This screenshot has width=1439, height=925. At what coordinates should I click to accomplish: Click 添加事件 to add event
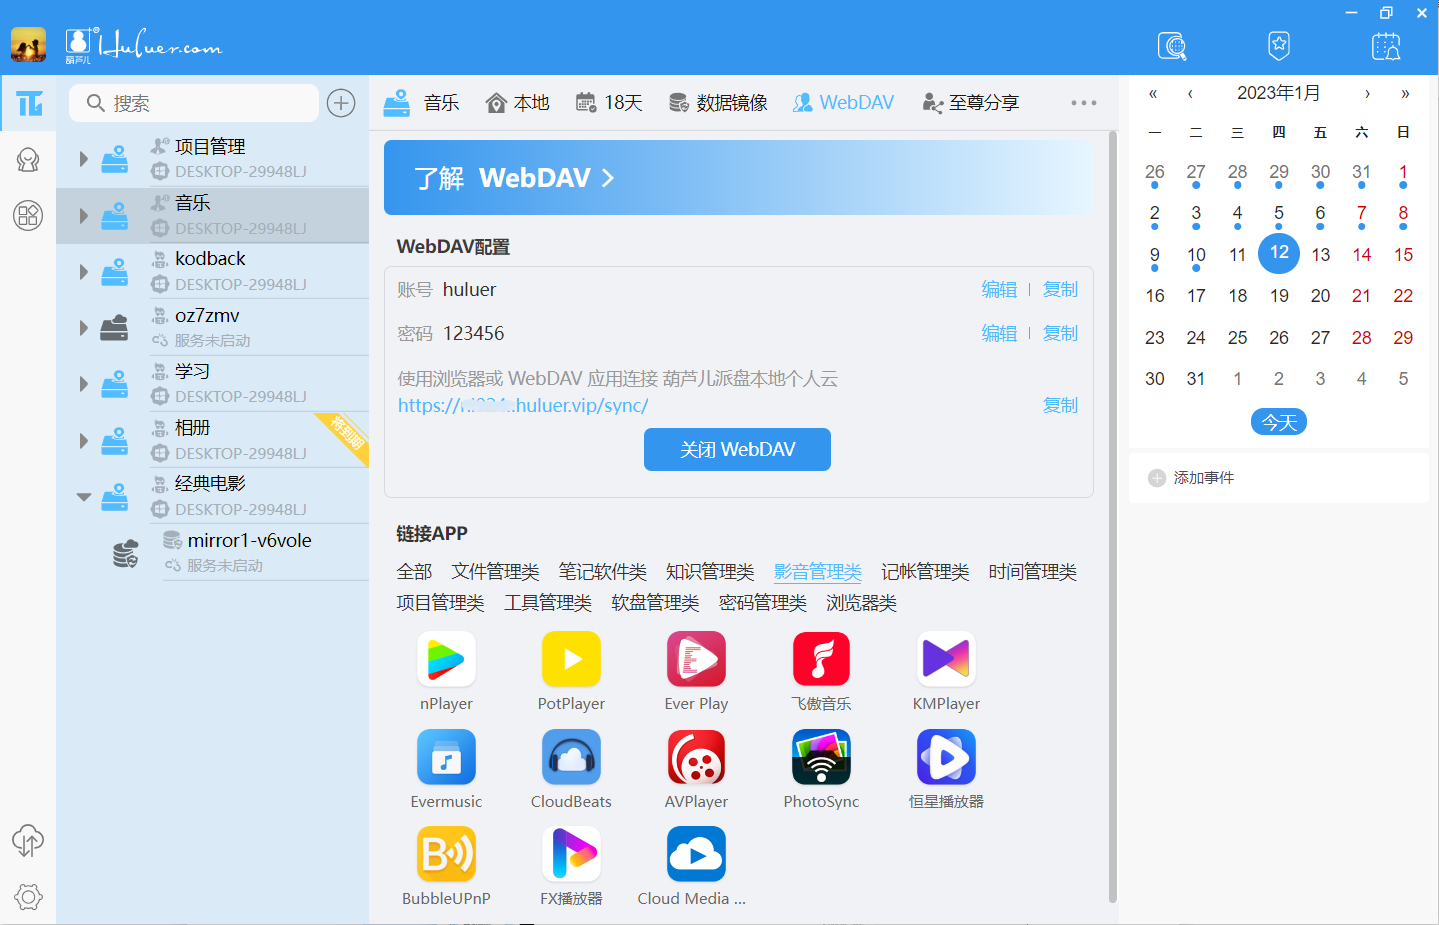(1191, 478)
